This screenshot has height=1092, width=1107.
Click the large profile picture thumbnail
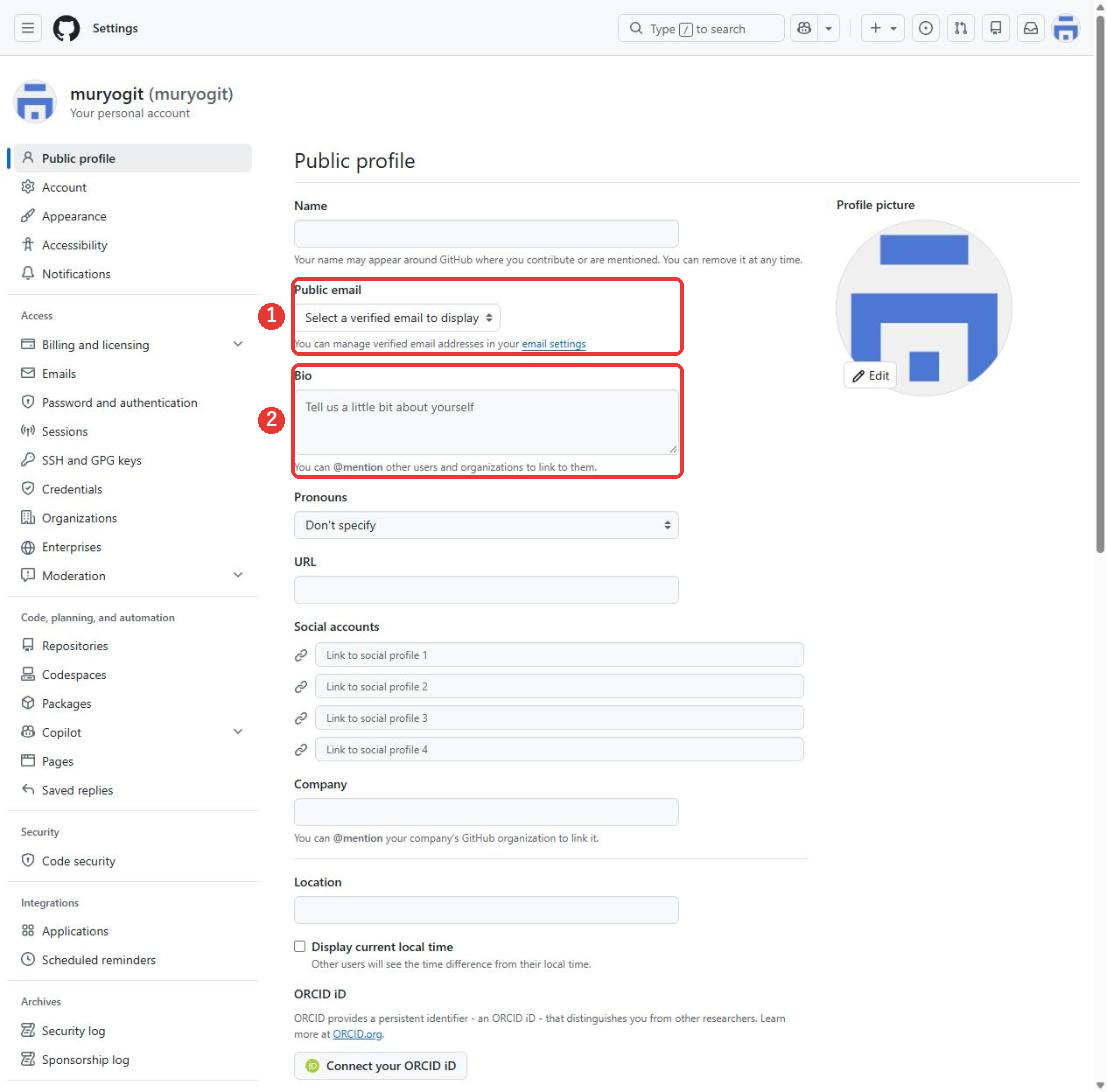[923, 308]
